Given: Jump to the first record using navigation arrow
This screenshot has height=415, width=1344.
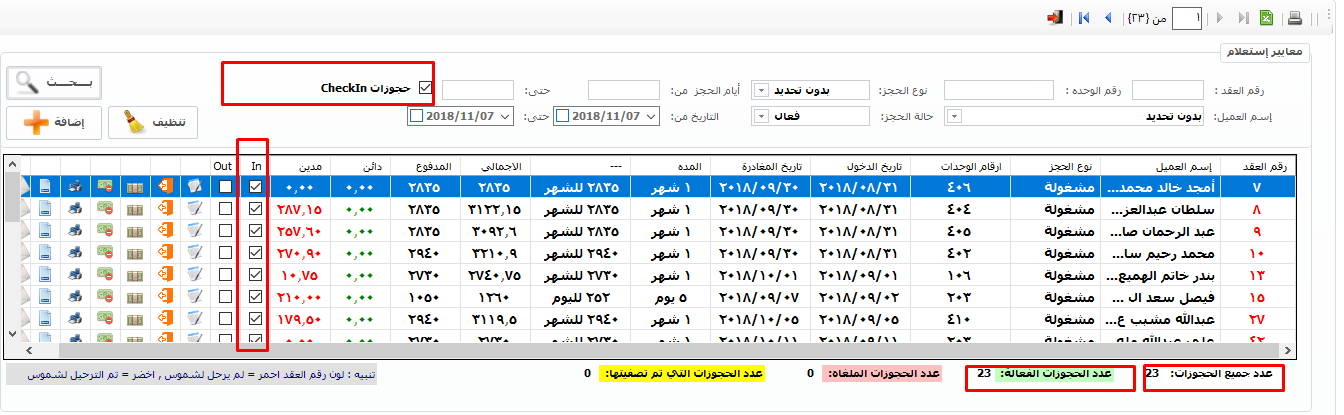Looking at the screenshot, I should [x=1084, y=18].
